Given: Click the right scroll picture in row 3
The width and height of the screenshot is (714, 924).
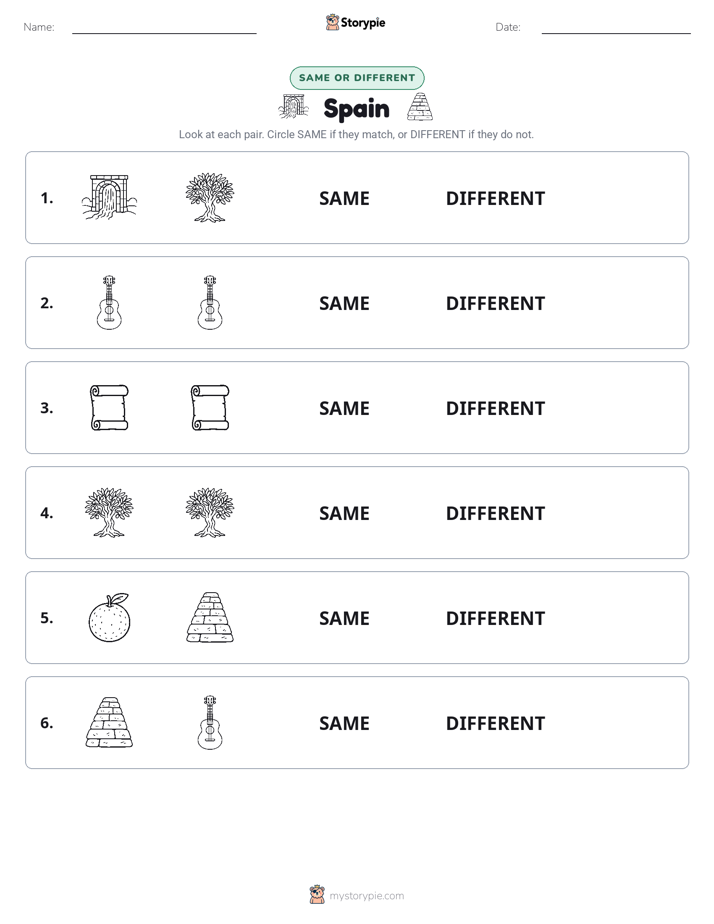Looking at the screenshot, I should (210, 407).
